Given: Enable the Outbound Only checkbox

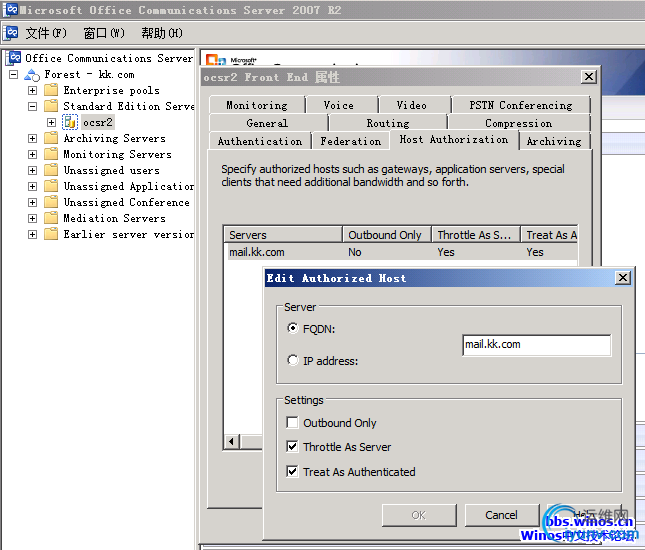Looking at the screenshot, I should pyautogui.click(x=292, y=422).
